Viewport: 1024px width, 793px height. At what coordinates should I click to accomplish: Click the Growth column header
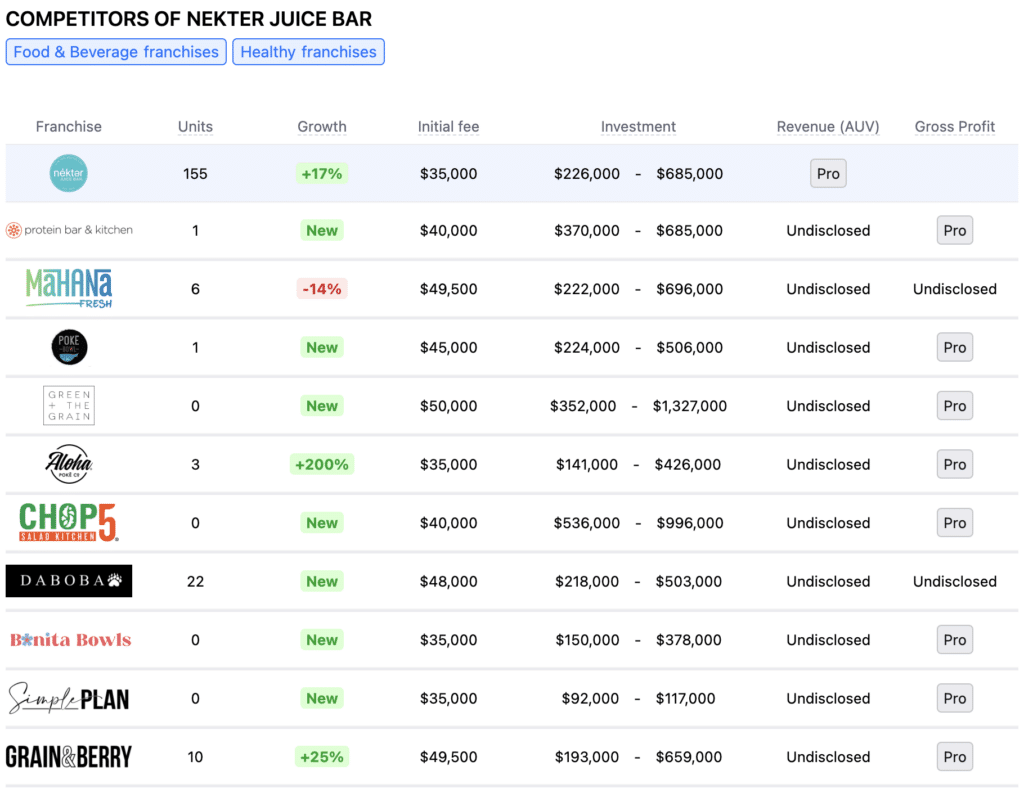322,126
